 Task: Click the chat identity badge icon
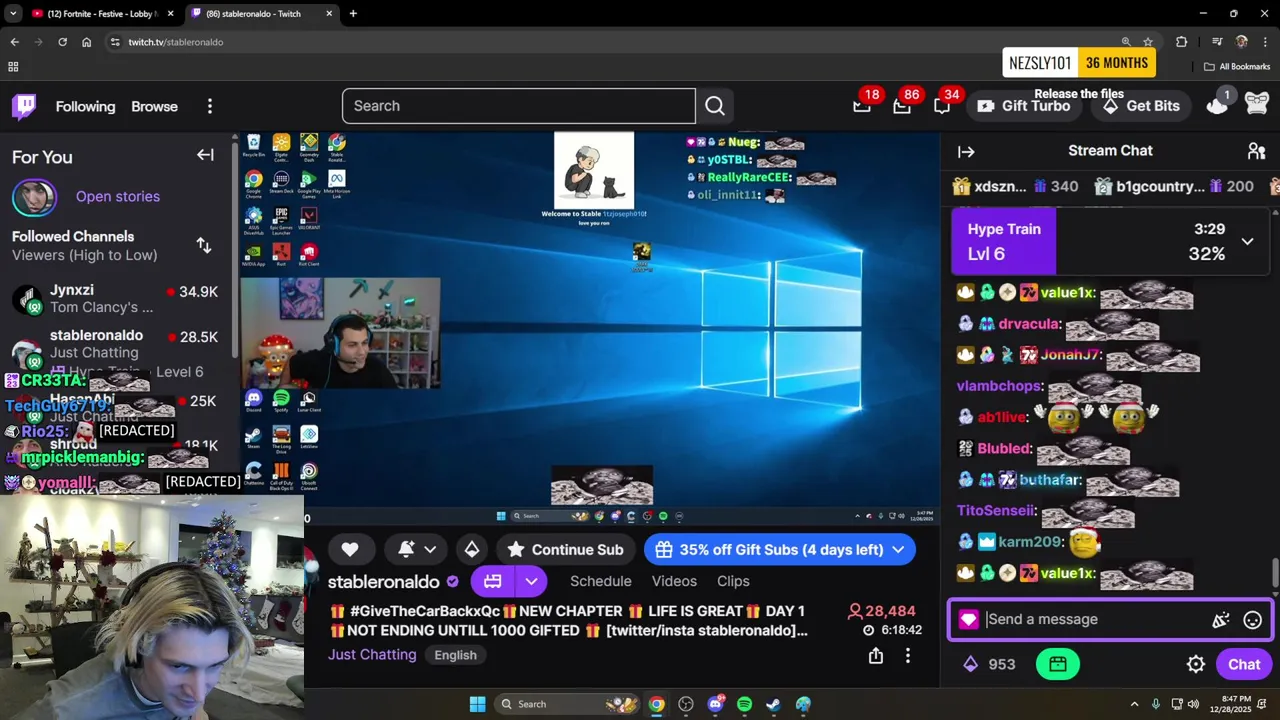coord(968,620)
